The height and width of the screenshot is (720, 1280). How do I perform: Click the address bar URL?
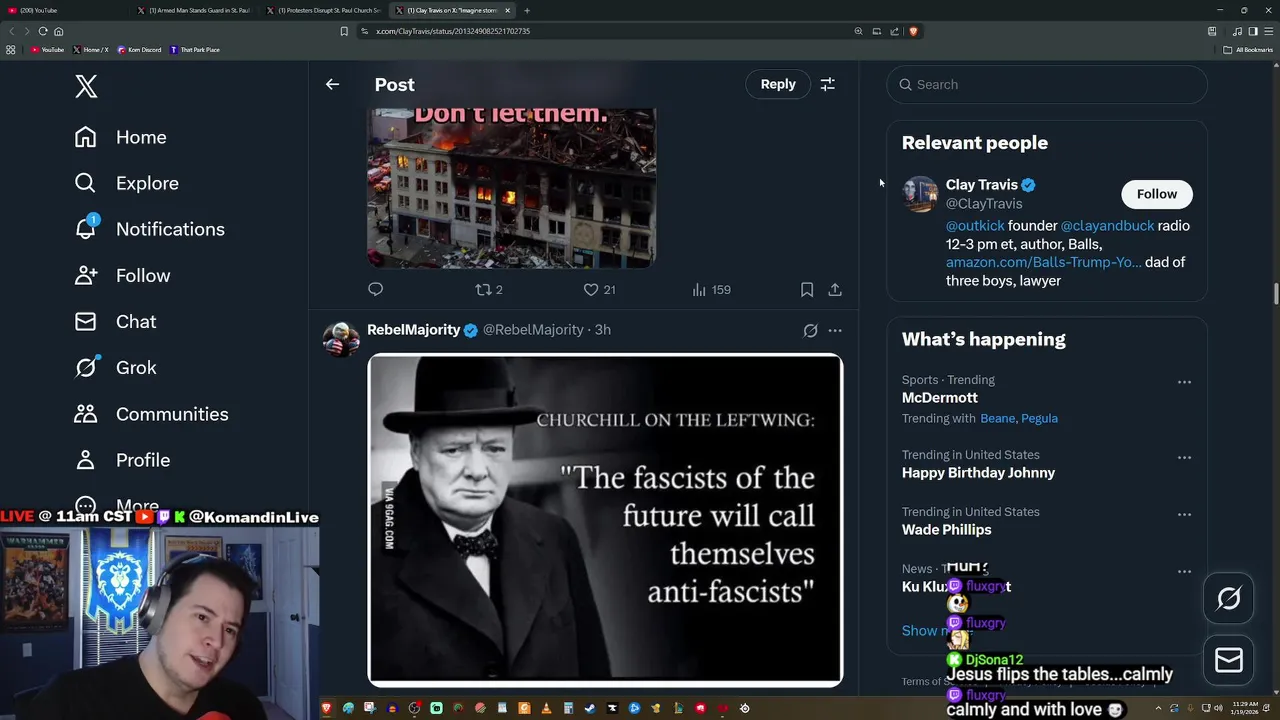pos(453,31)
